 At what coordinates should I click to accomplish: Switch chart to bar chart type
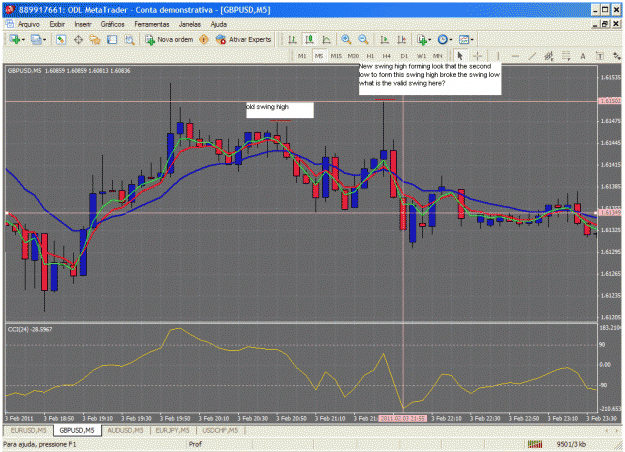tap(292, 39)
